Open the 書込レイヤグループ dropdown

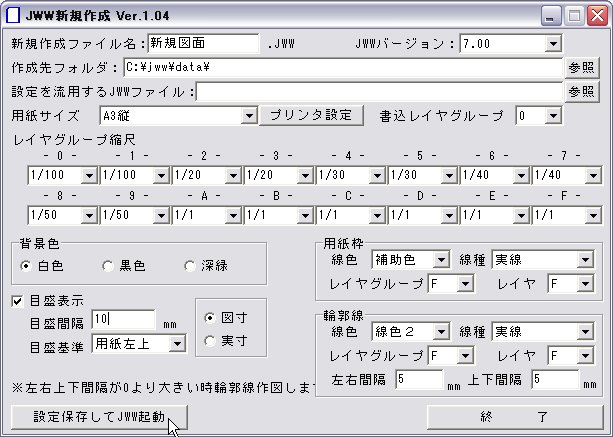click(x=553, y=116)
